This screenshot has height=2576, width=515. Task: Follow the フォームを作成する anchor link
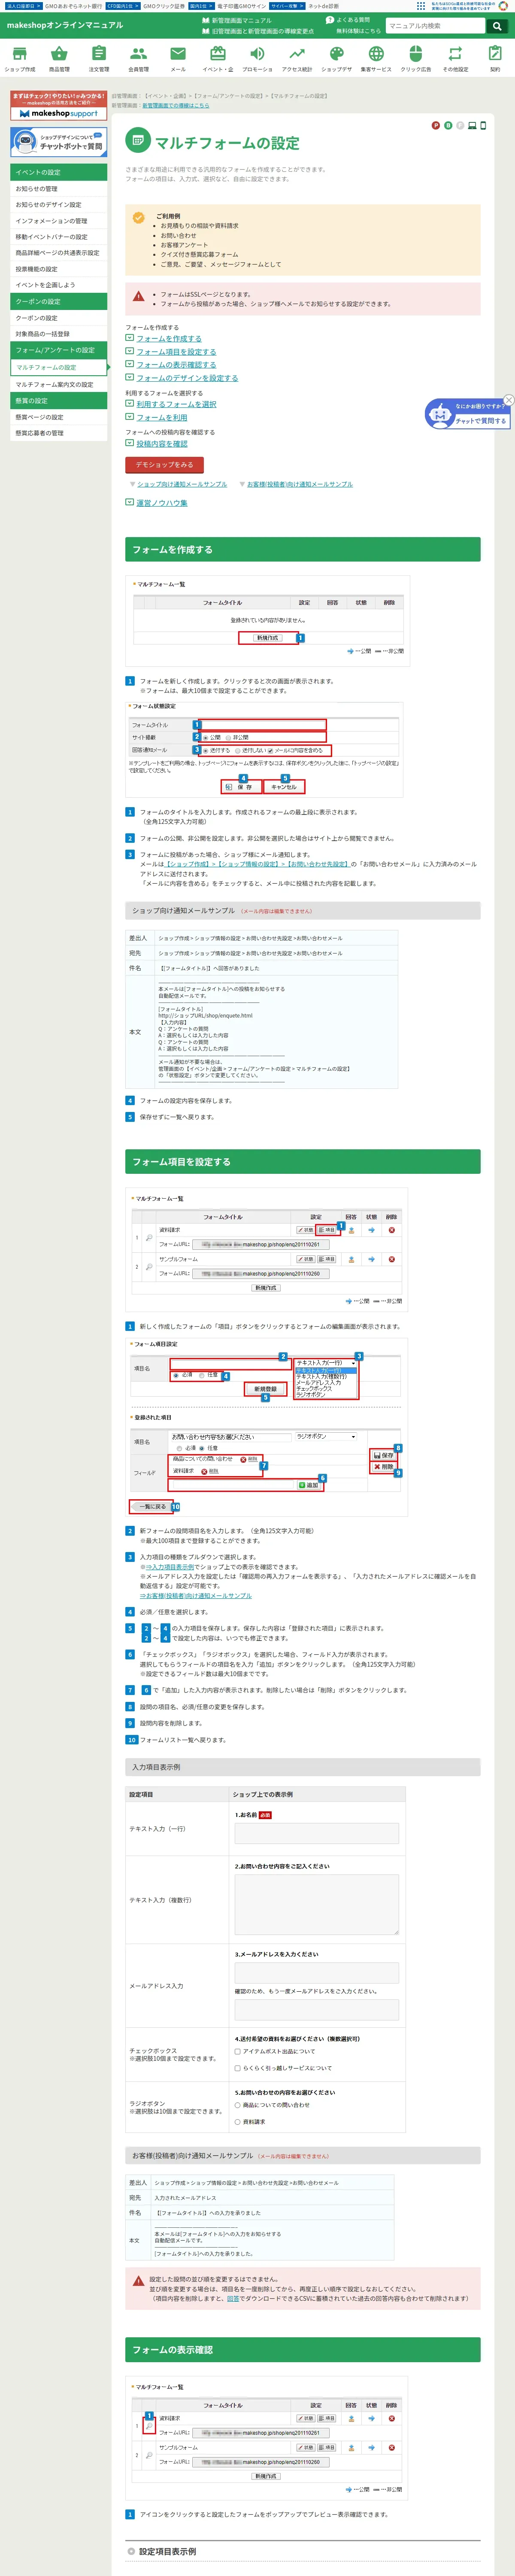(x=169, y=339)
